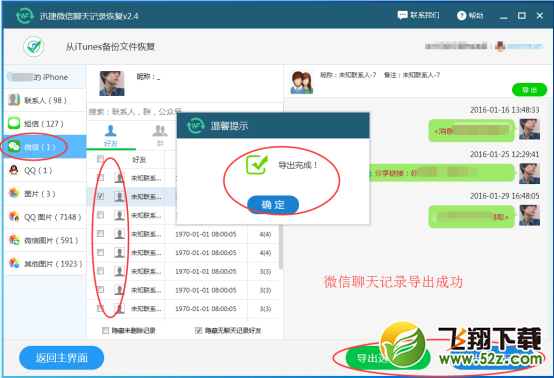The height and width of the screenshot is (378, 554).
Task: Click the last row's 1970-01-01 08:00:05 date cell
Action: pyautogui.click(x=206, y=308)
